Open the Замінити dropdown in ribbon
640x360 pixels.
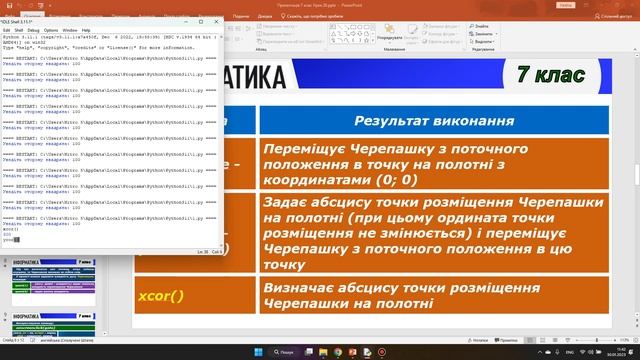click(483, 34)
